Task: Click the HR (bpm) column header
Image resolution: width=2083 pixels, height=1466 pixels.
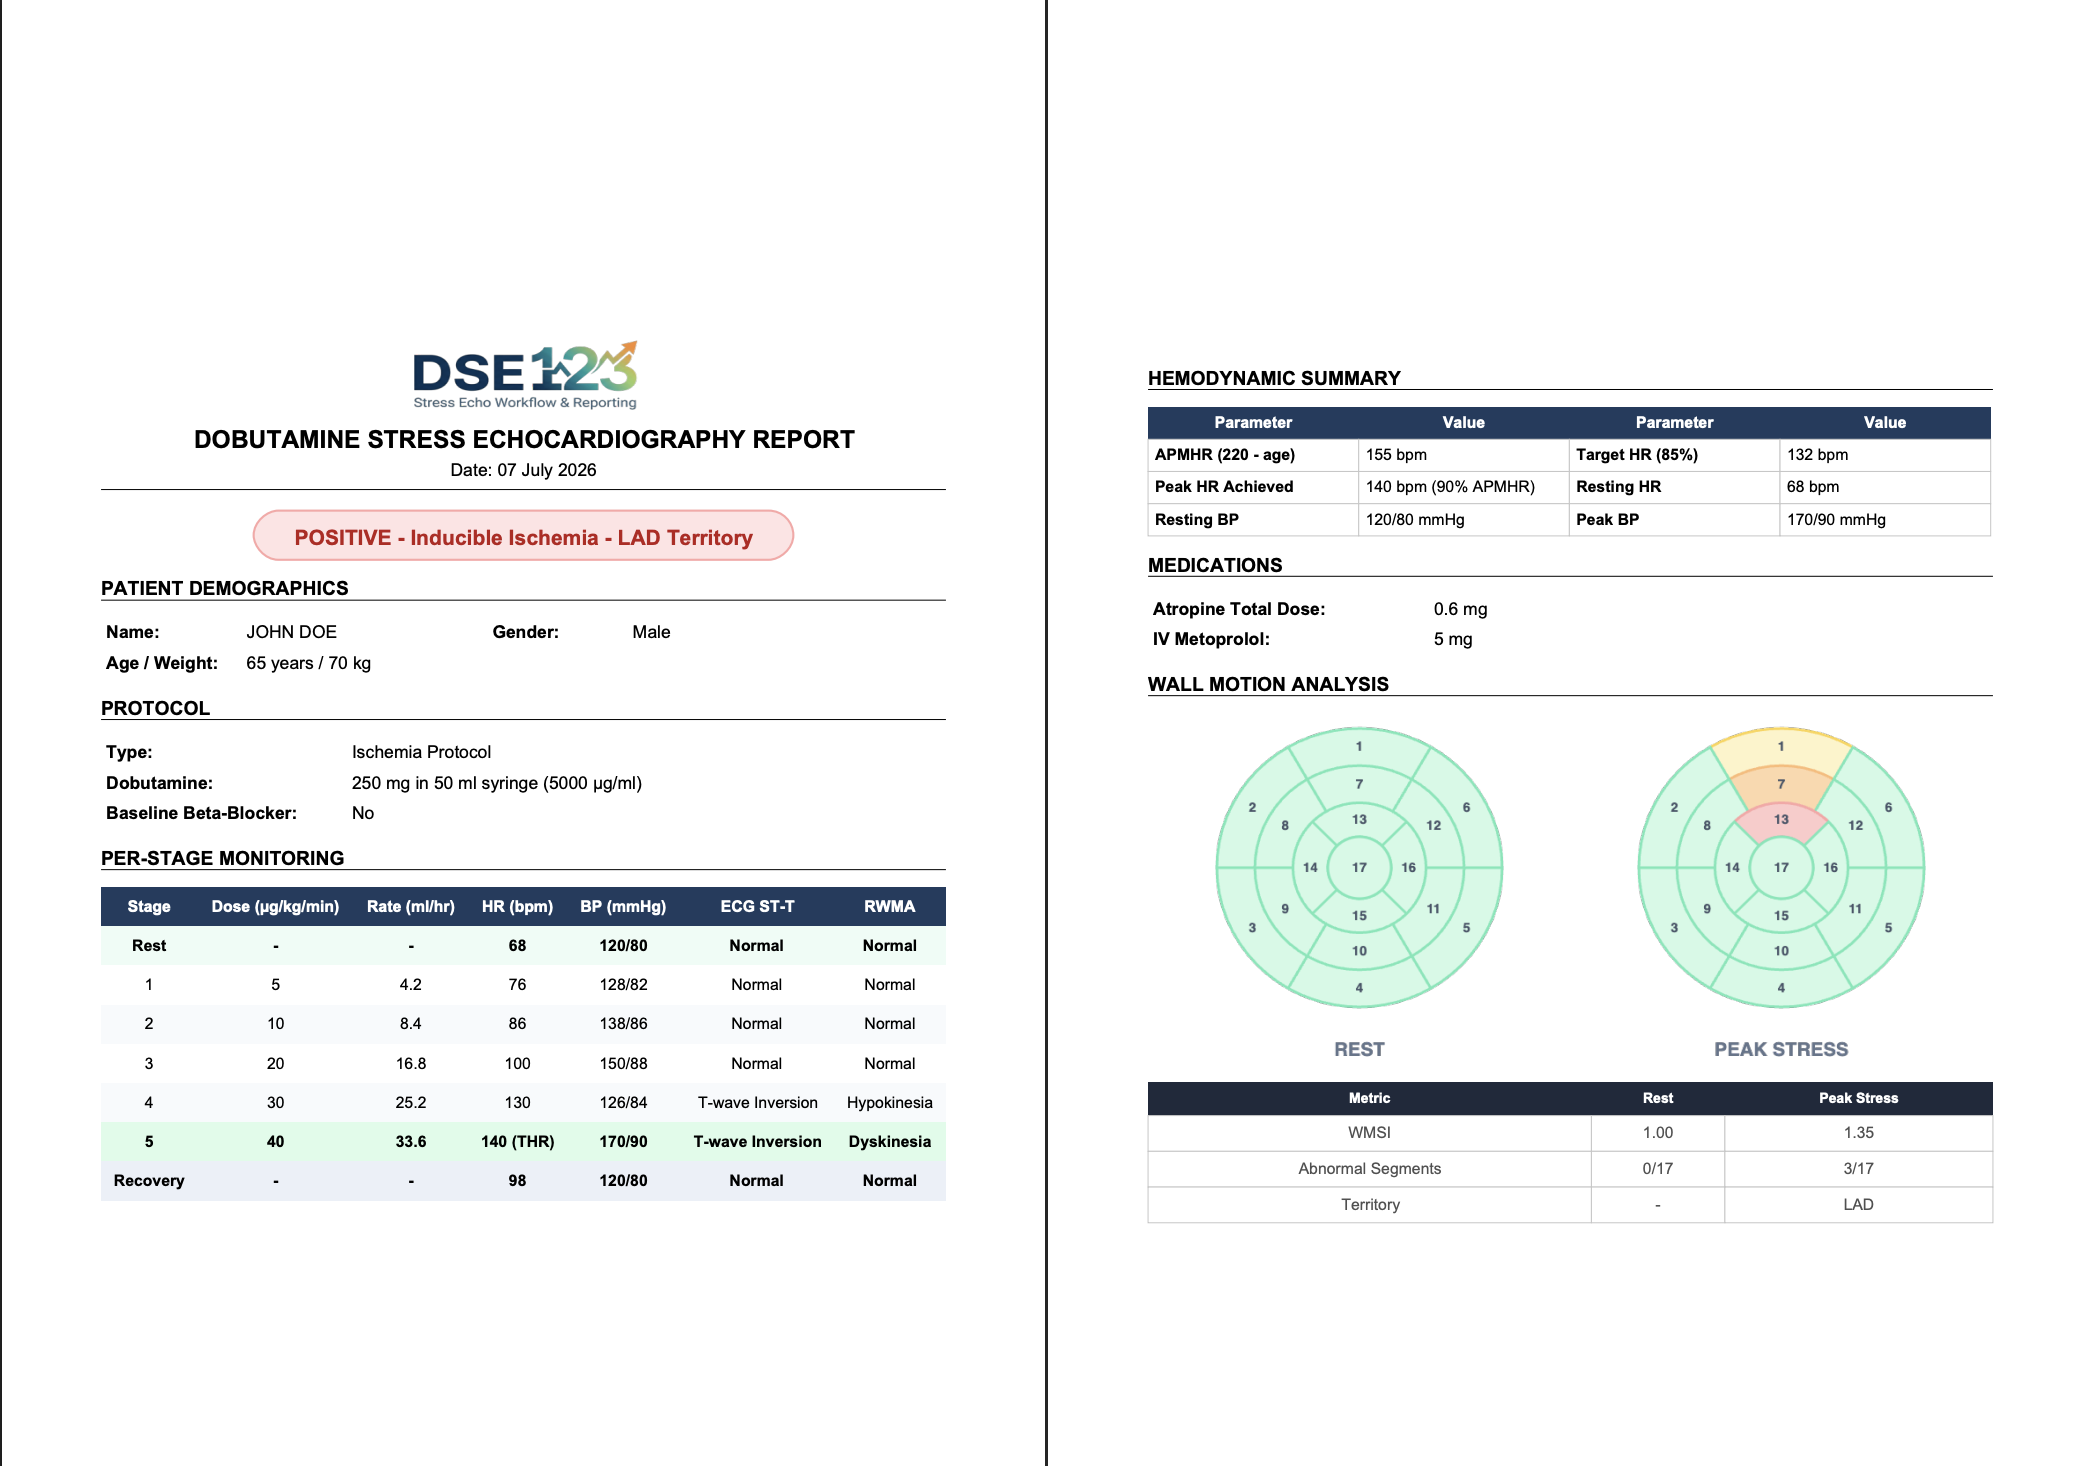Action: coord(517,906)
